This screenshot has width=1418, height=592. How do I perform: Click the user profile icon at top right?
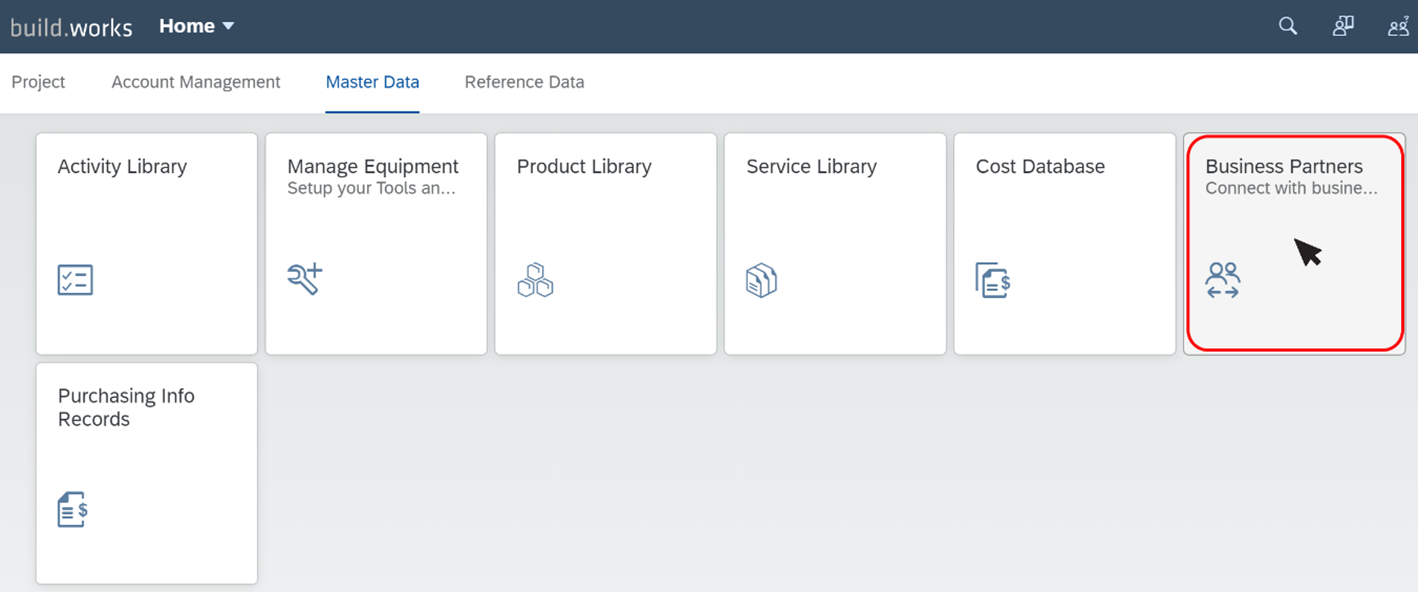1398,26
